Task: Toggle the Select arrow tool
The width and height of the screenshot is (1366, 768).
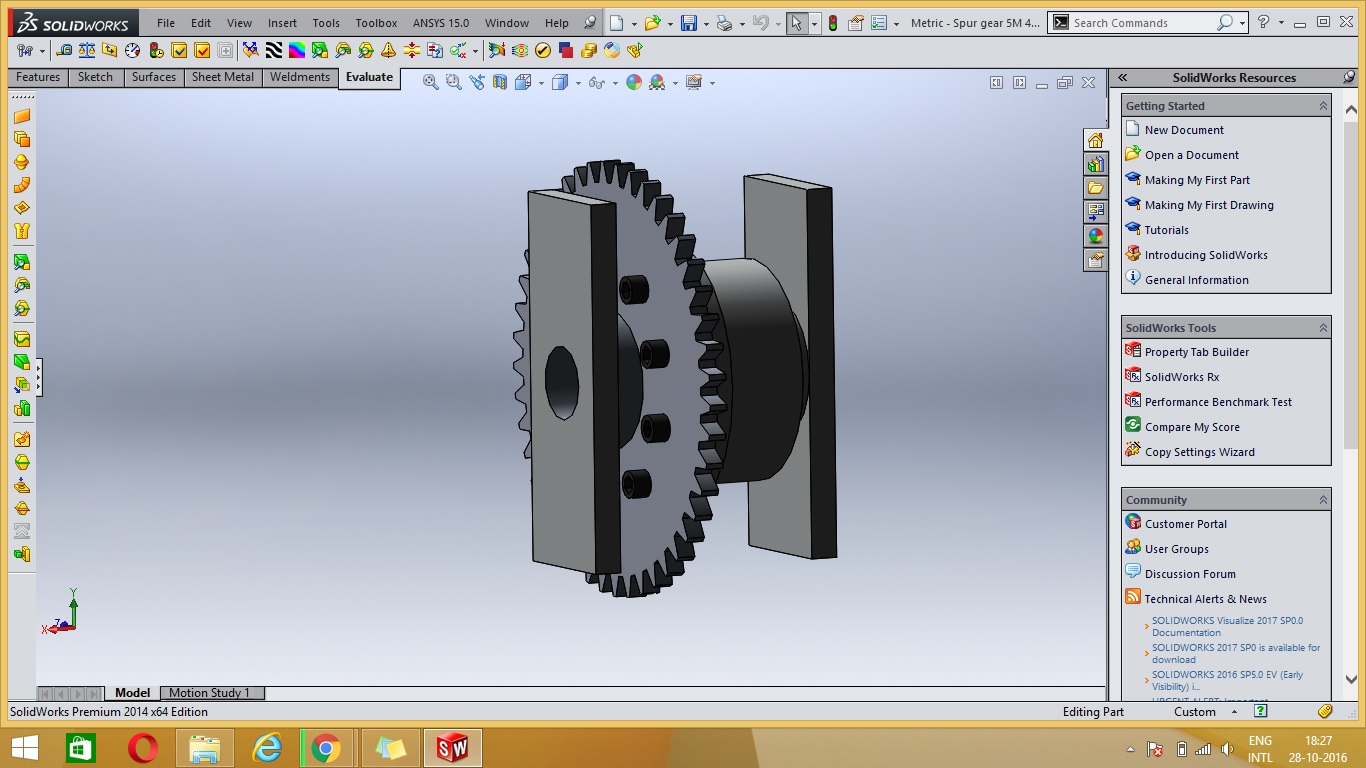Action: tap(797, 23)
